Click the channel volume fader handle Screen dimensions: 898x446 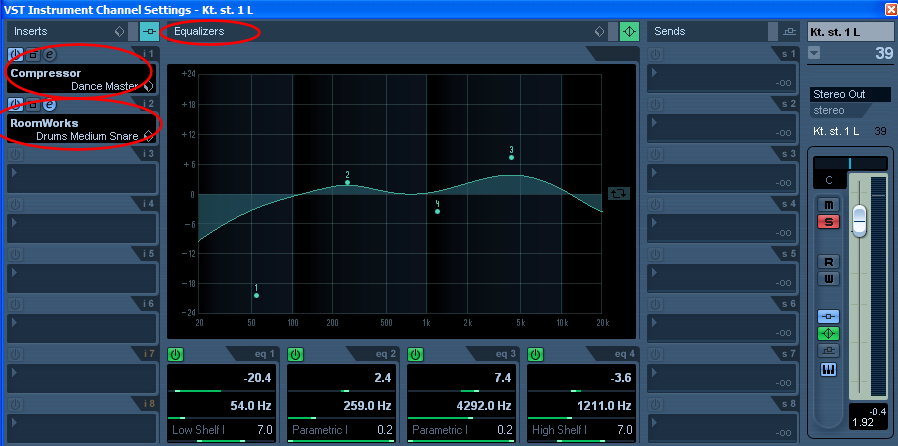click(860, 220)
